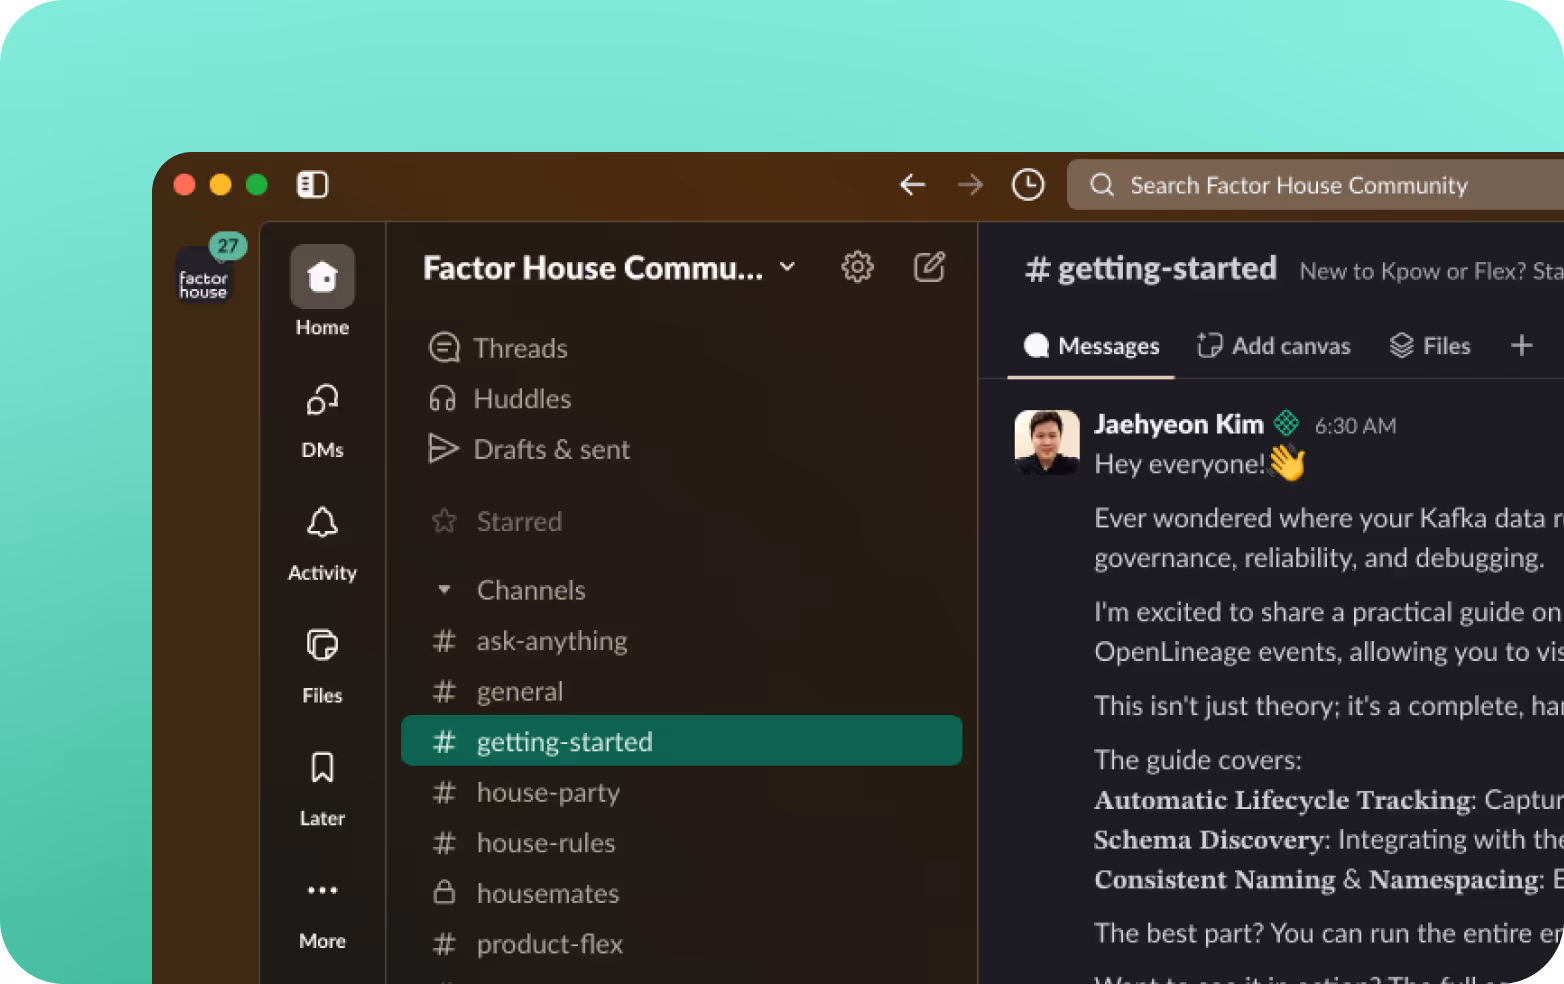Expand the Factor House Community workspace menu
The height and width of the screenshot is (984, 1564).
[610, 268]
